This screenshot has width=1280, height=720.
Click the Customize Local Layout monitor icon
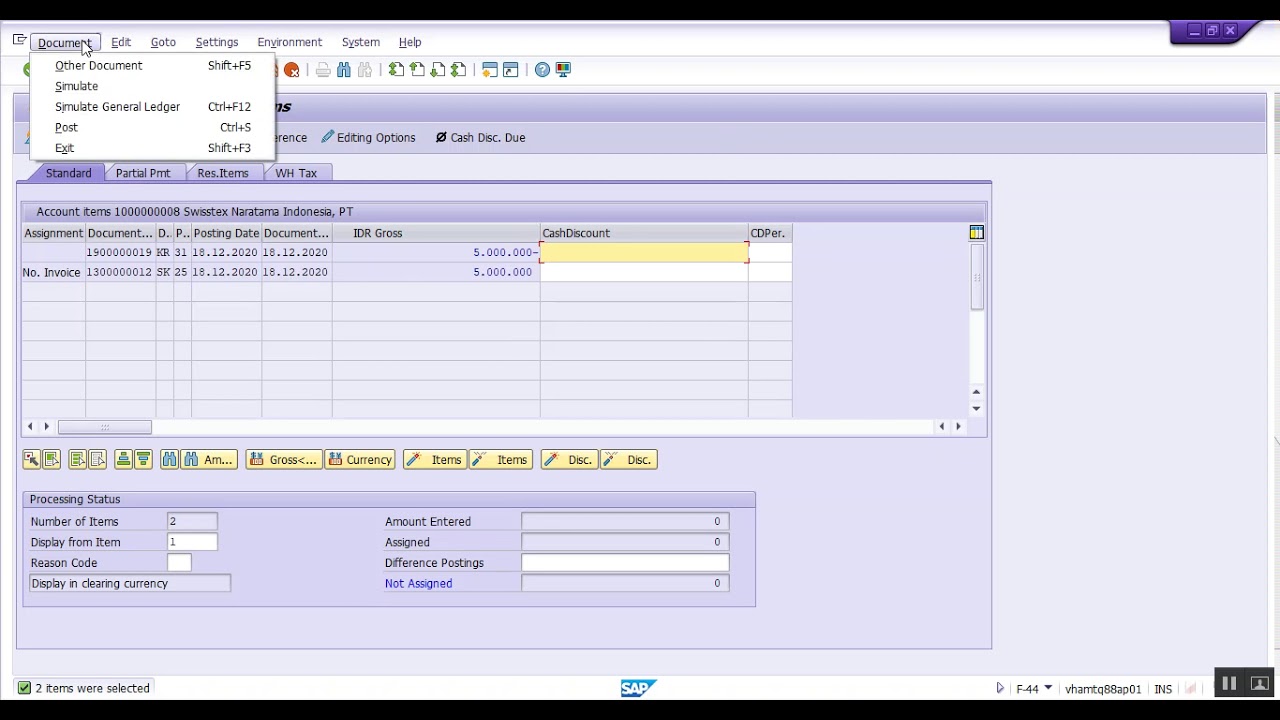pyautogui.click(x=563, y=70)
